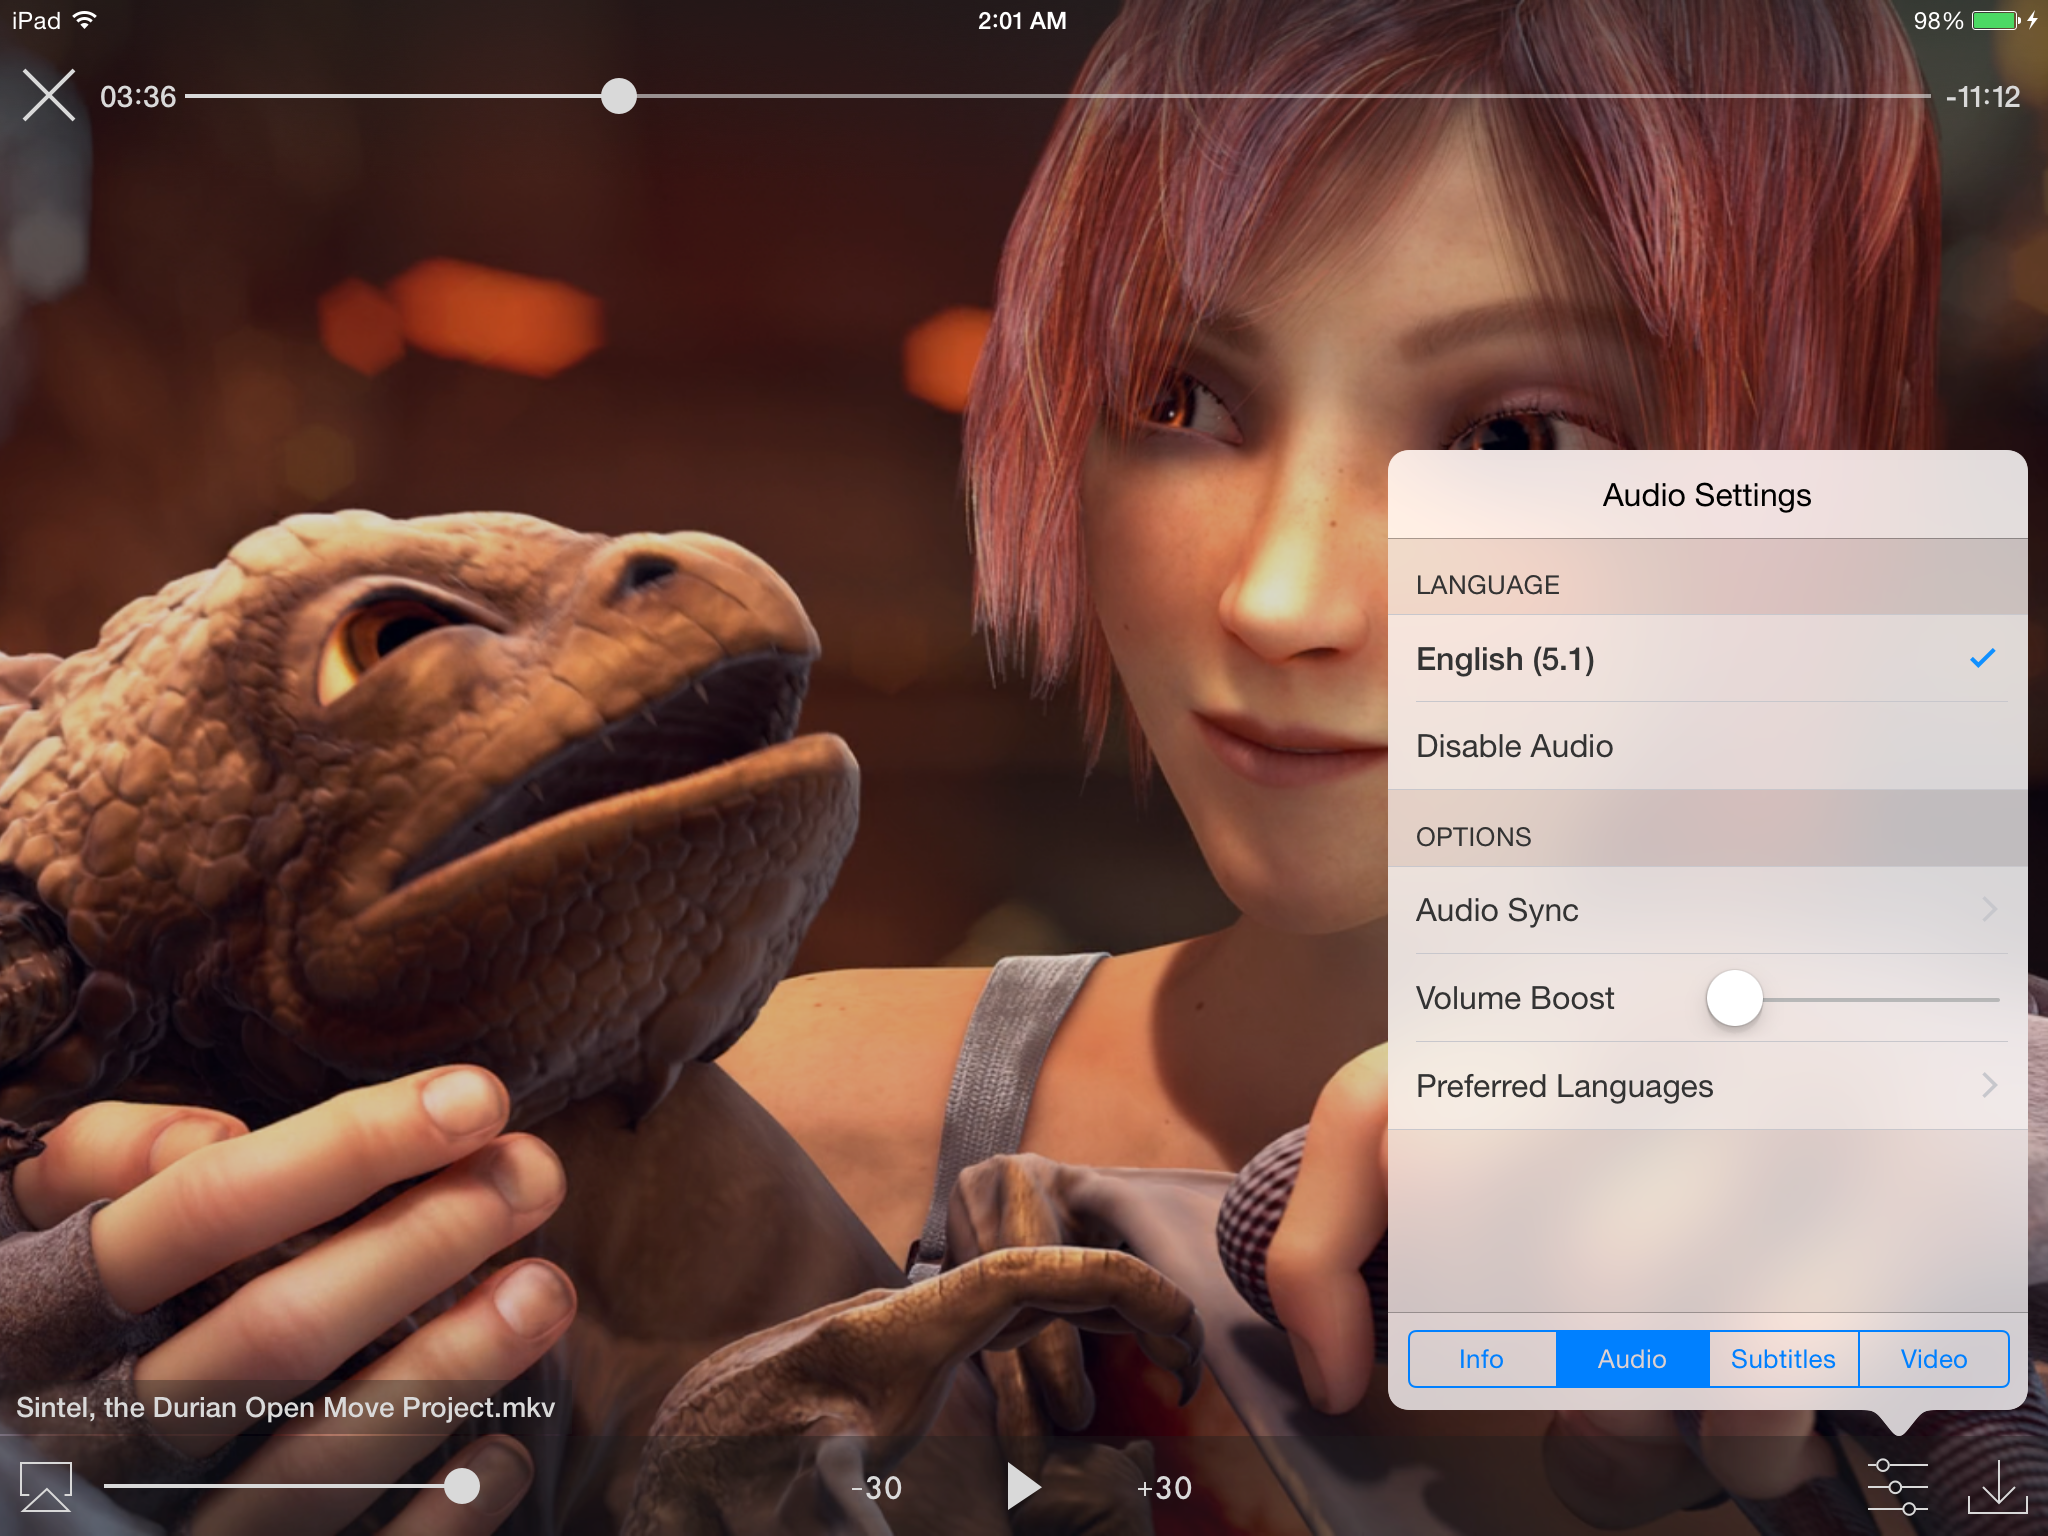Expand Preferred Languages settings

coord(1564,1086)
